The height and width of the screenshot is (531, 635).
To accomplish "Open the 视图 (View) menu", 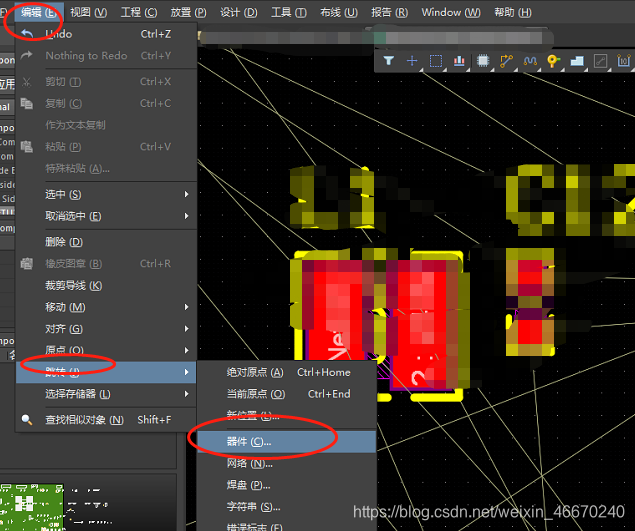I will [x=87, y=12].
